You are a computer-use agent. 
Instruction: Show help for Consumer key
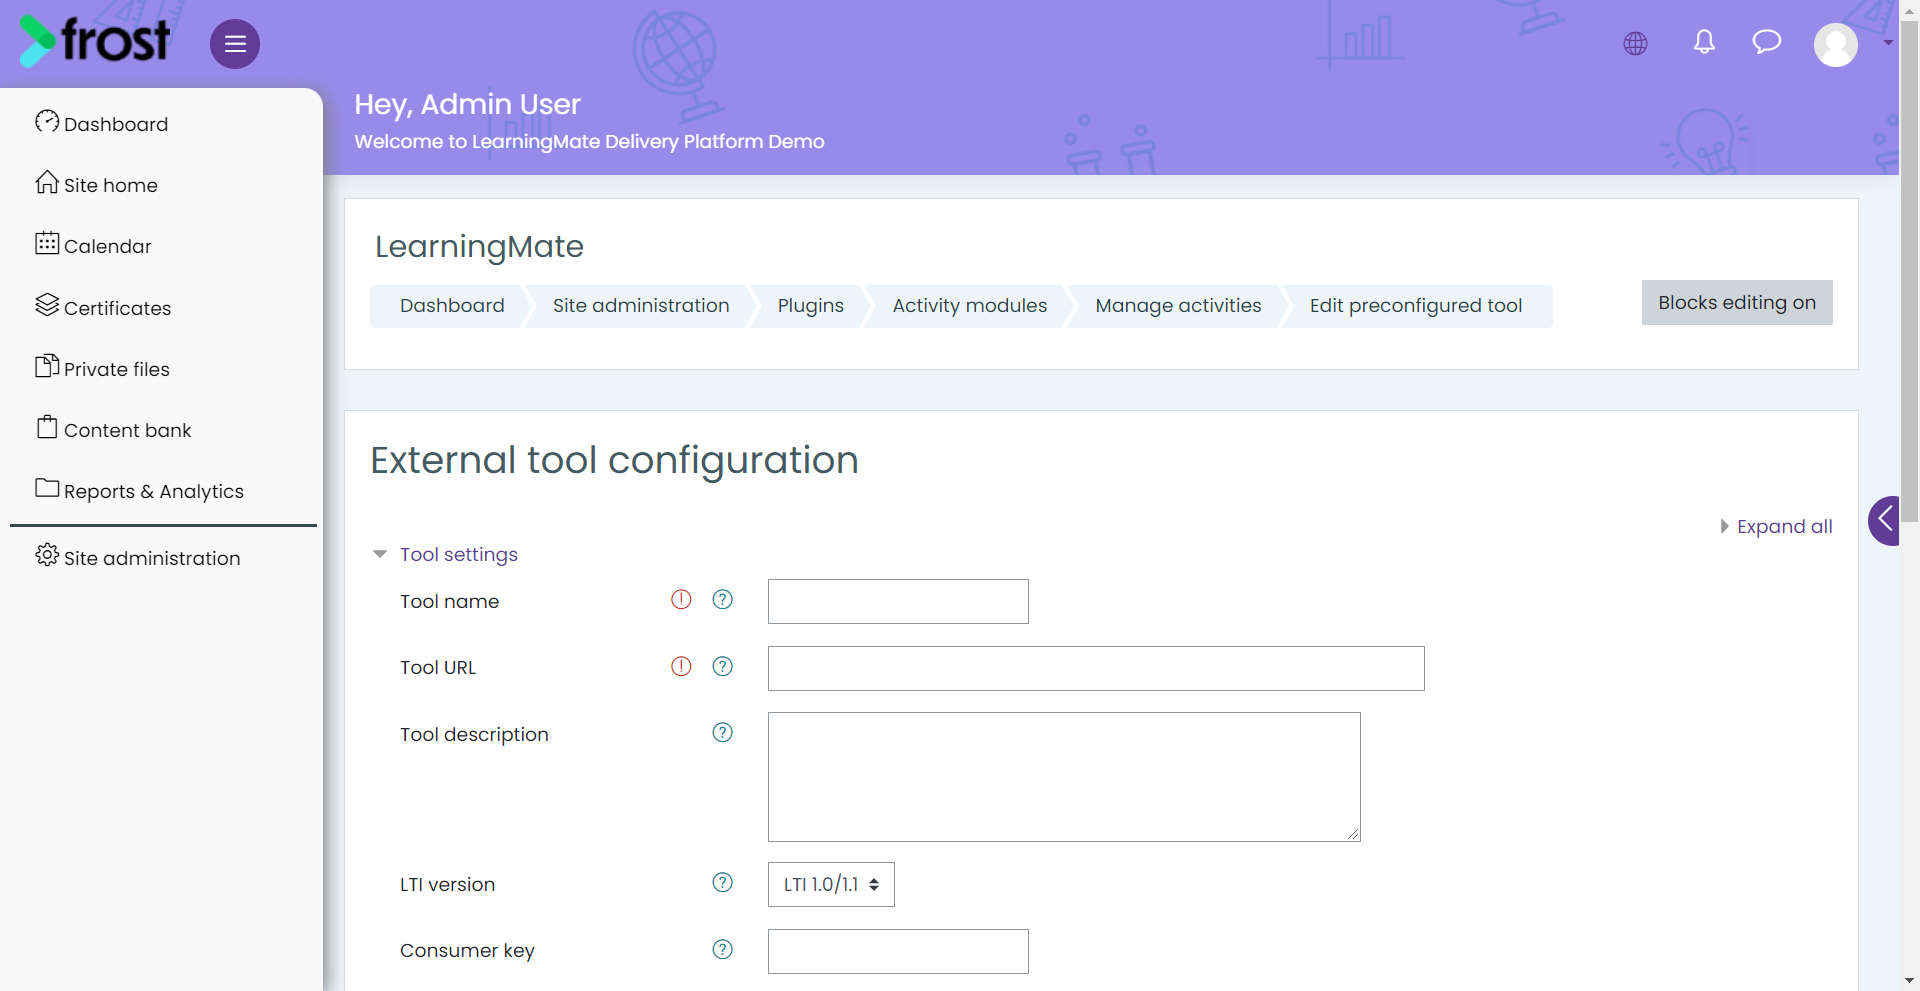coord(722,950)
